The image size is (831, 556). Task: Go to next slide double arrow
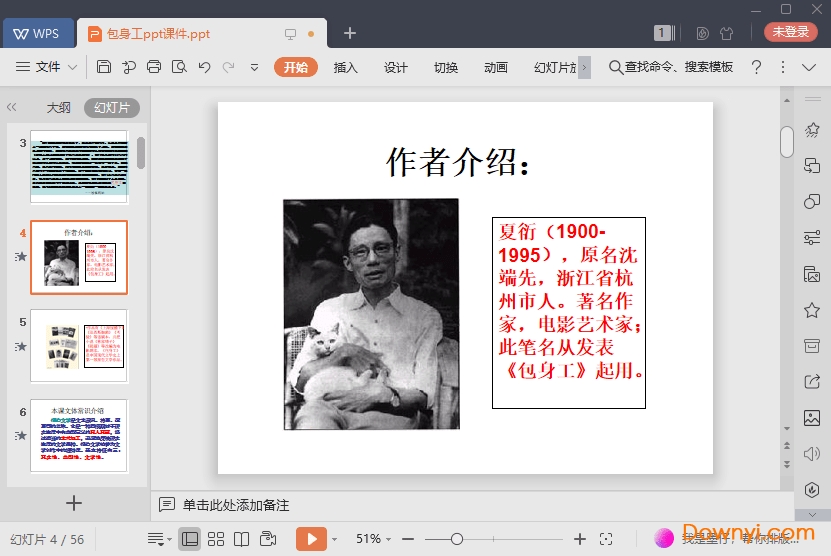coord(787,464)
